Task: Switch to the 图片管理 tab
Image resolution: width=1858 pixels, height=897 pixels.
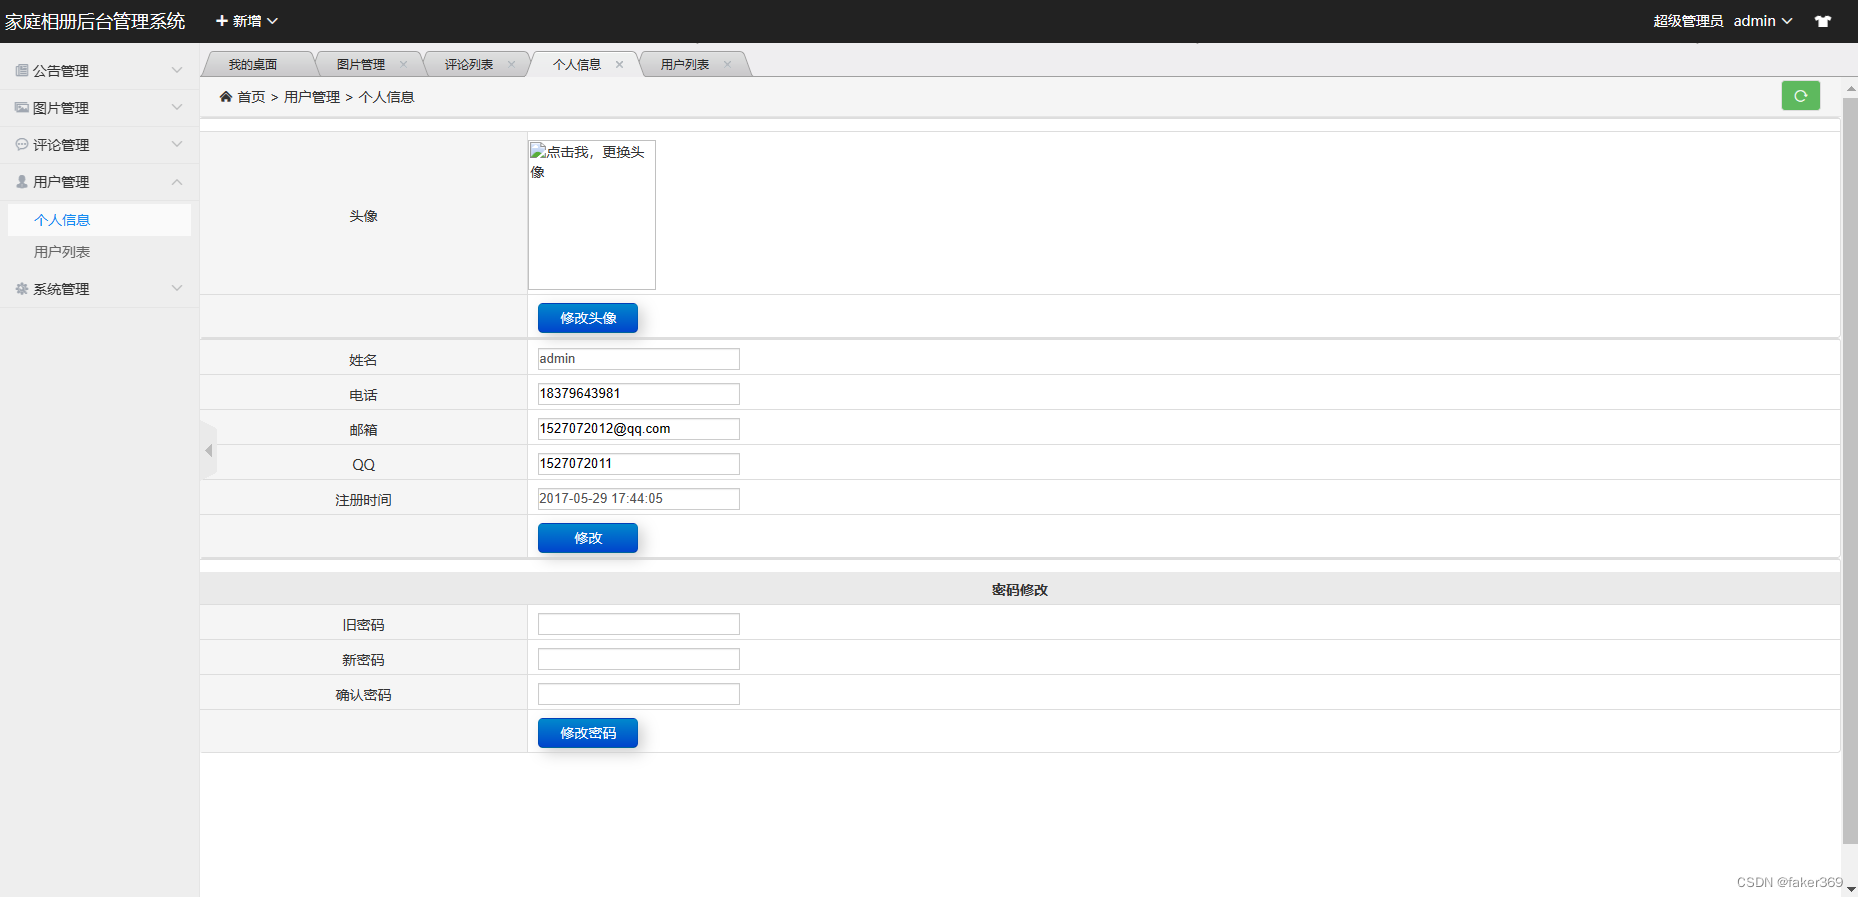Action: click(361, 64)
